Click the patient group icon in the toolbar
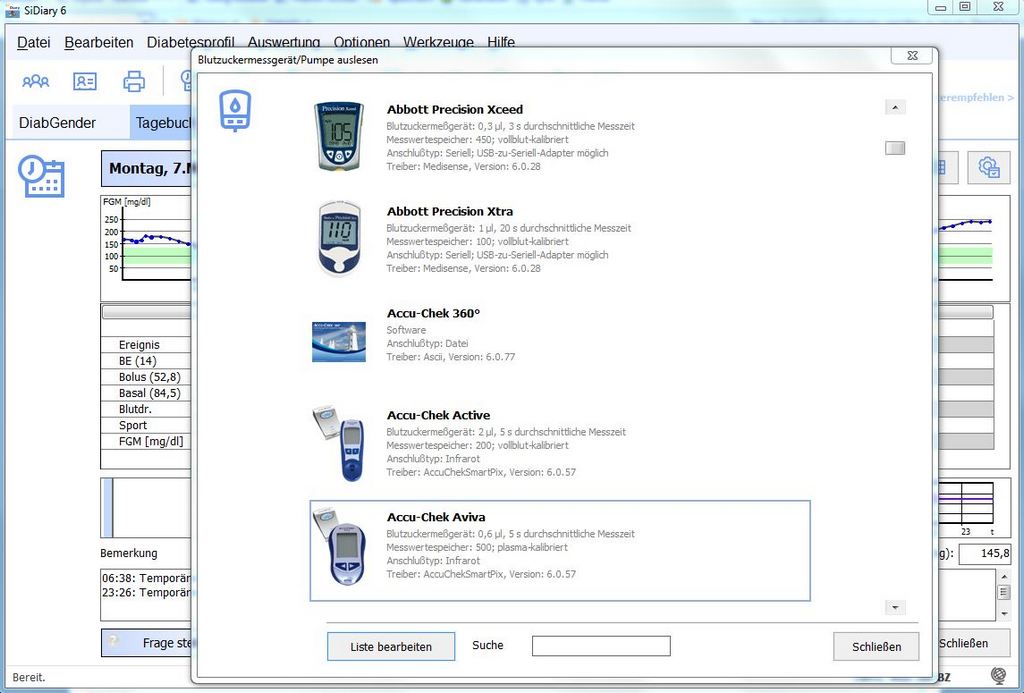Image resolution: width=1024 pixels, height=693 pixels. pyautogui.click(x=36, y=81)
